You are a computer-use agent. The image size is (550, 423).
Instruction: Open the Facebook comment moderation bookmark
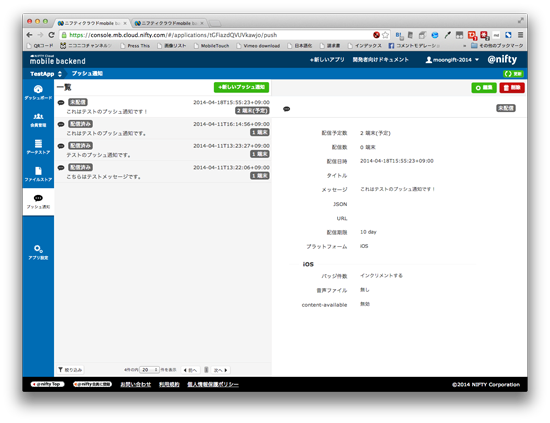(x=414, y=46)
